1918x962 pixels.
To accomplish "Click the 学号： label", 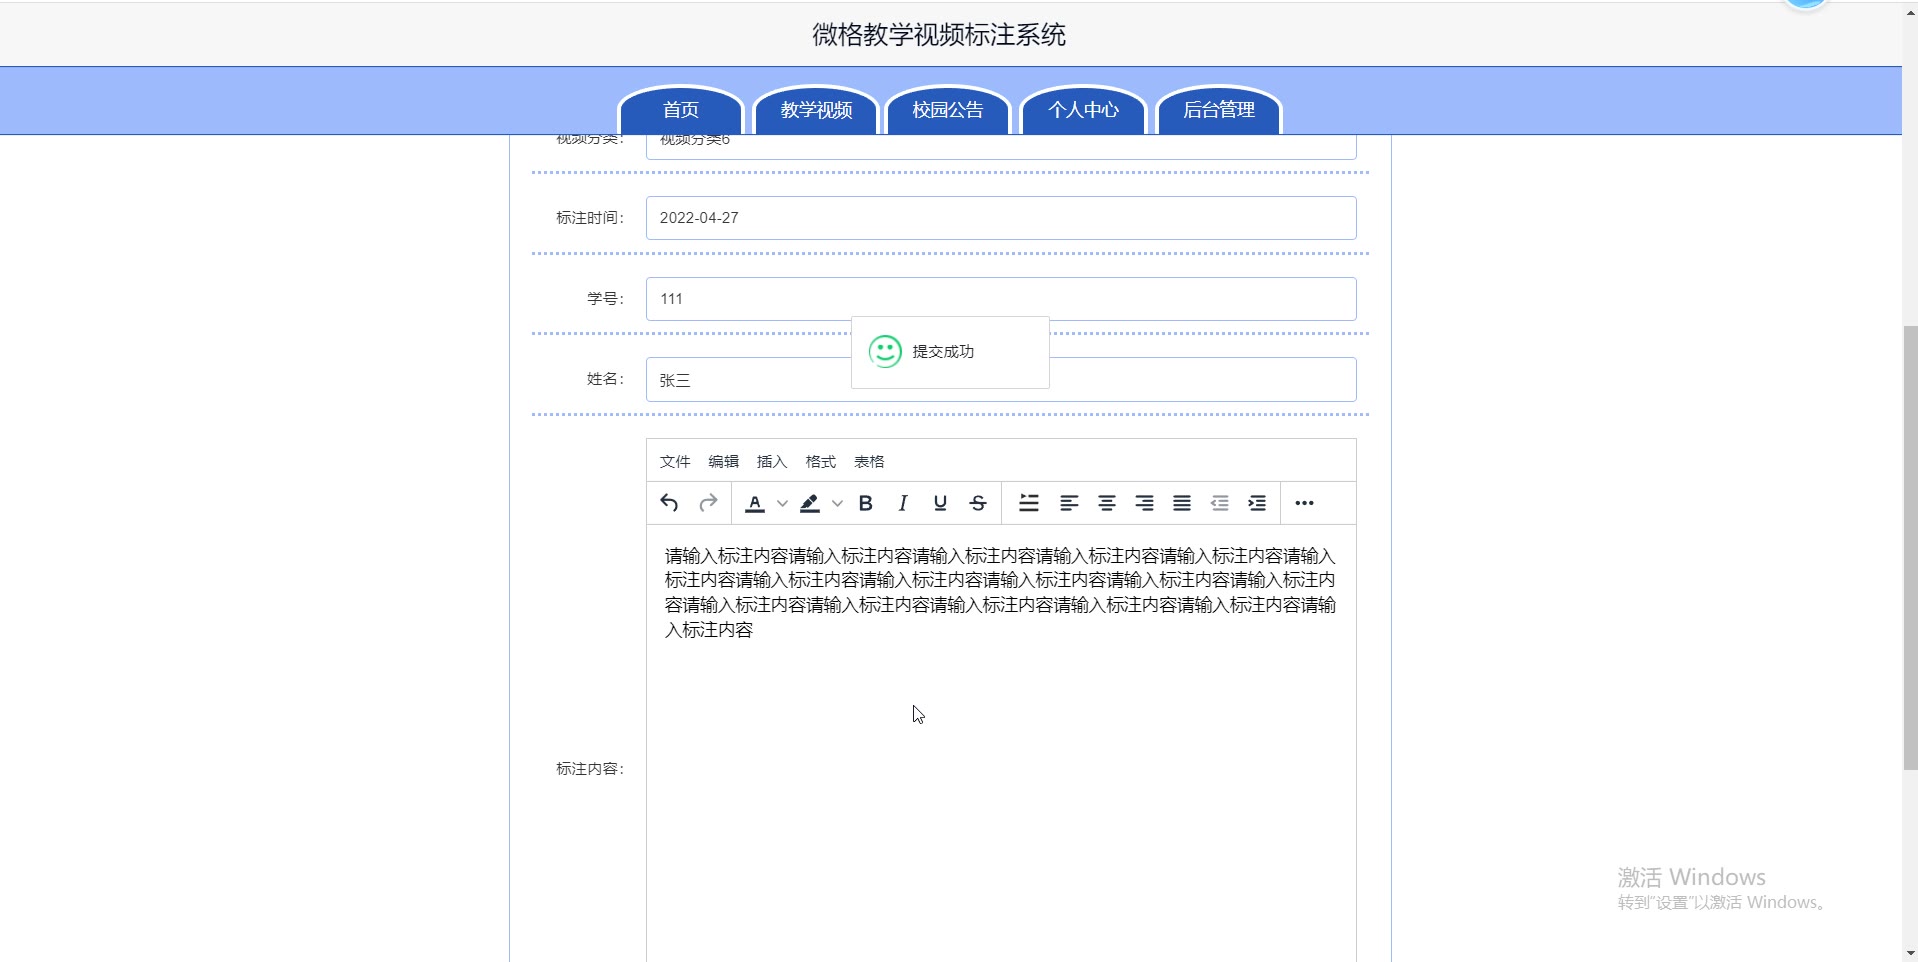I will click(605, 299).
